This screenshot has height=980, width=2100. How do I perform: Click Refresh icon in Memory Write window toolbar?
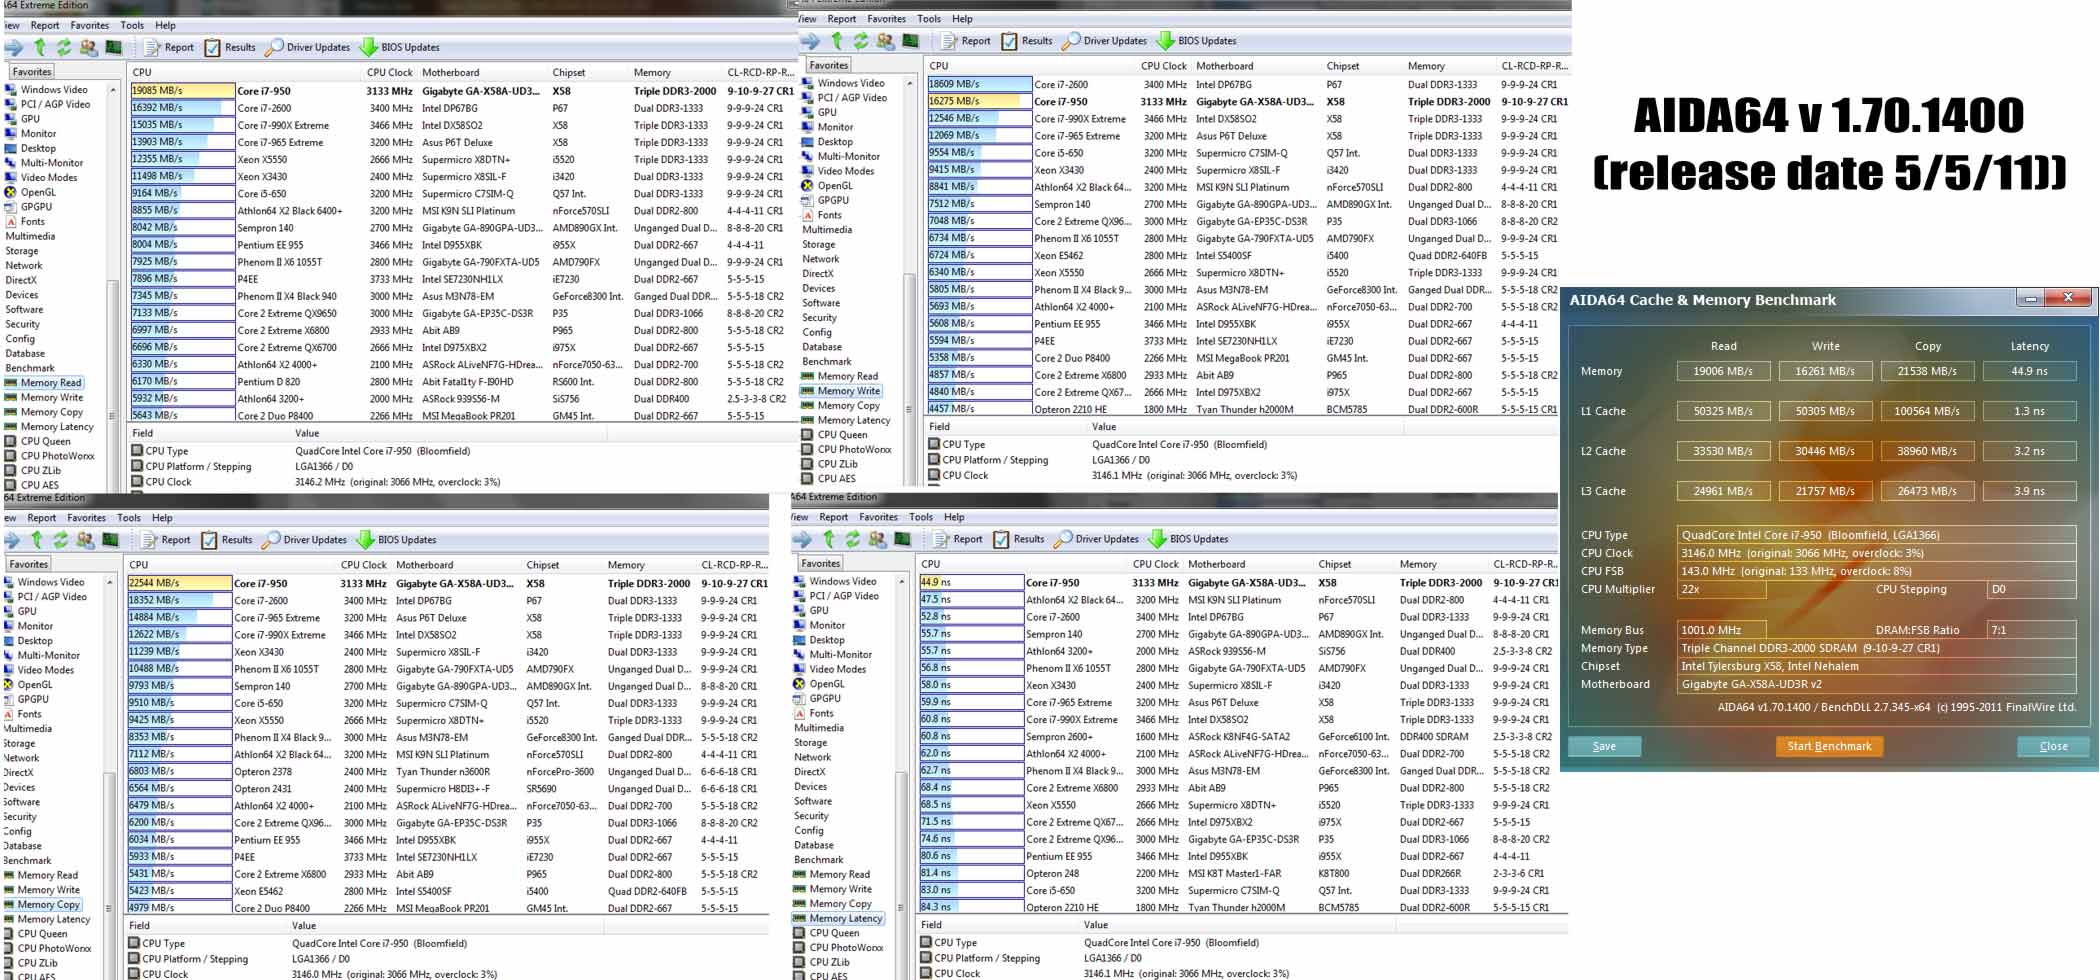click(861, 41)
